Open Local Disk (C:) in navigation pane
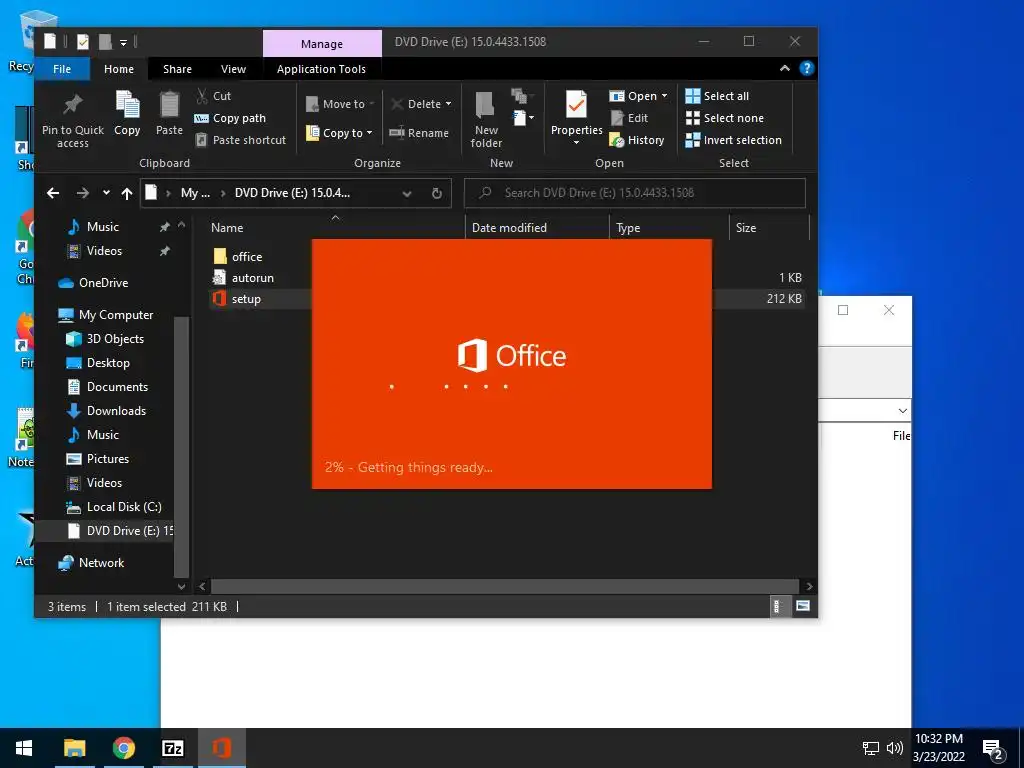Image resolution: width=1024 pixels, height=768 pixels. 114,507
